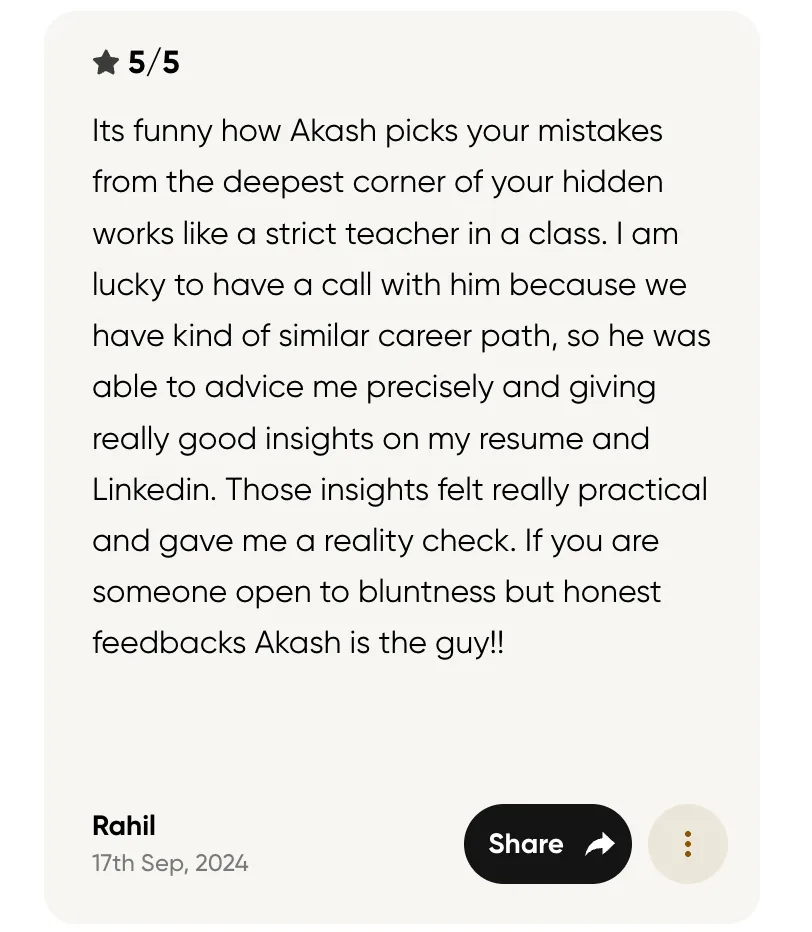Image resolution: width=812 pixels, height=932 pixels.
Task: Click the word Akash in the first line
Action: point(333,131)
